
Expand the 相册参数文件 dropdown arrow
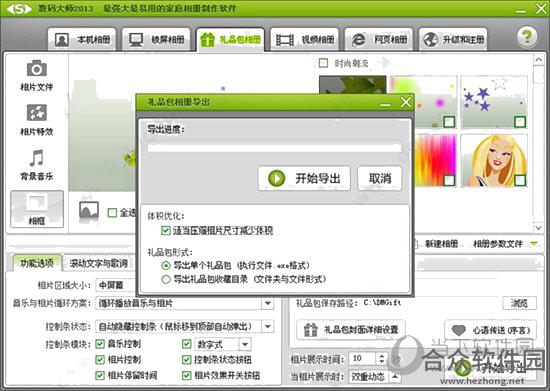(534, 244)
